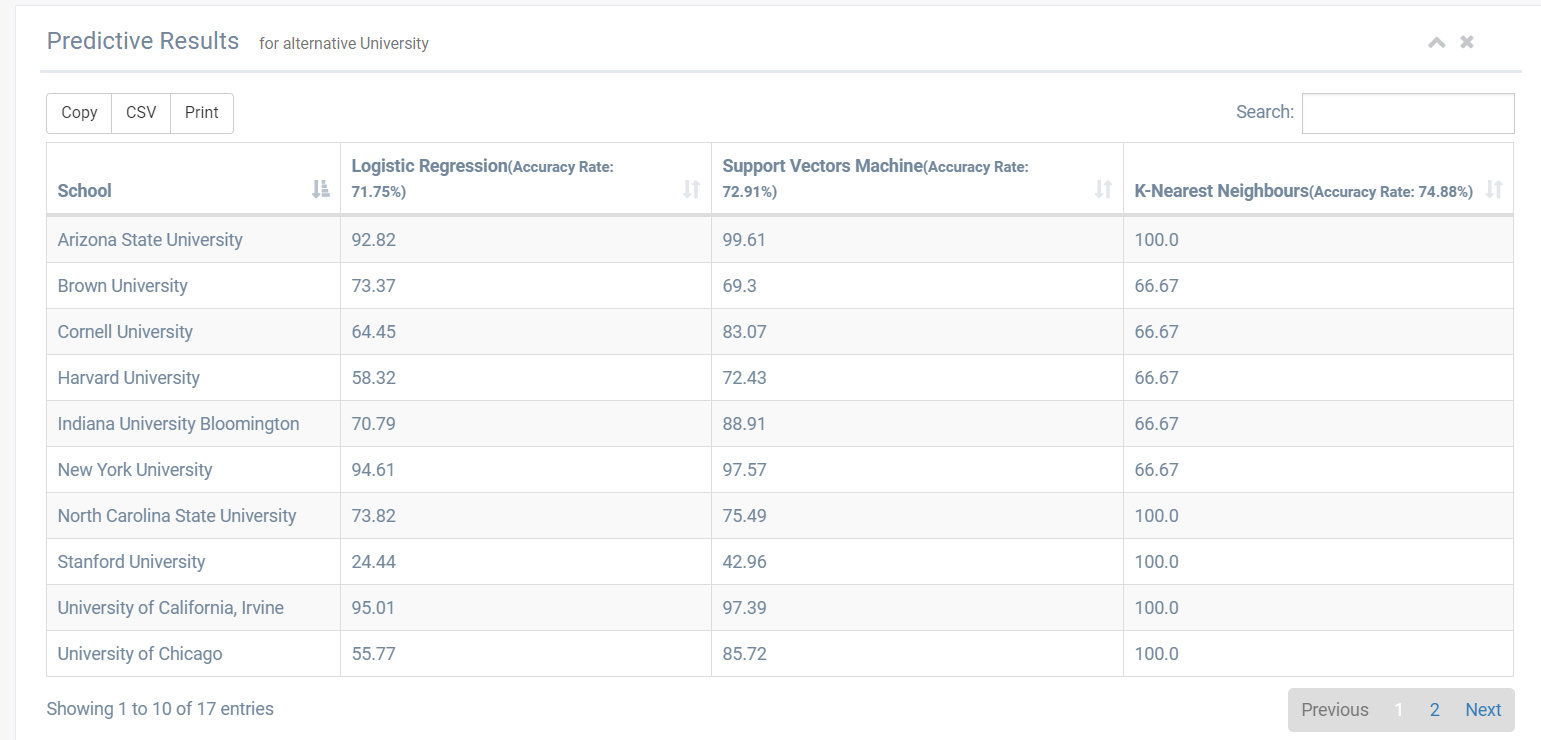Screen dimensions: 1541x740
Task: Select the Brown University cell
Action: [193, 286]
